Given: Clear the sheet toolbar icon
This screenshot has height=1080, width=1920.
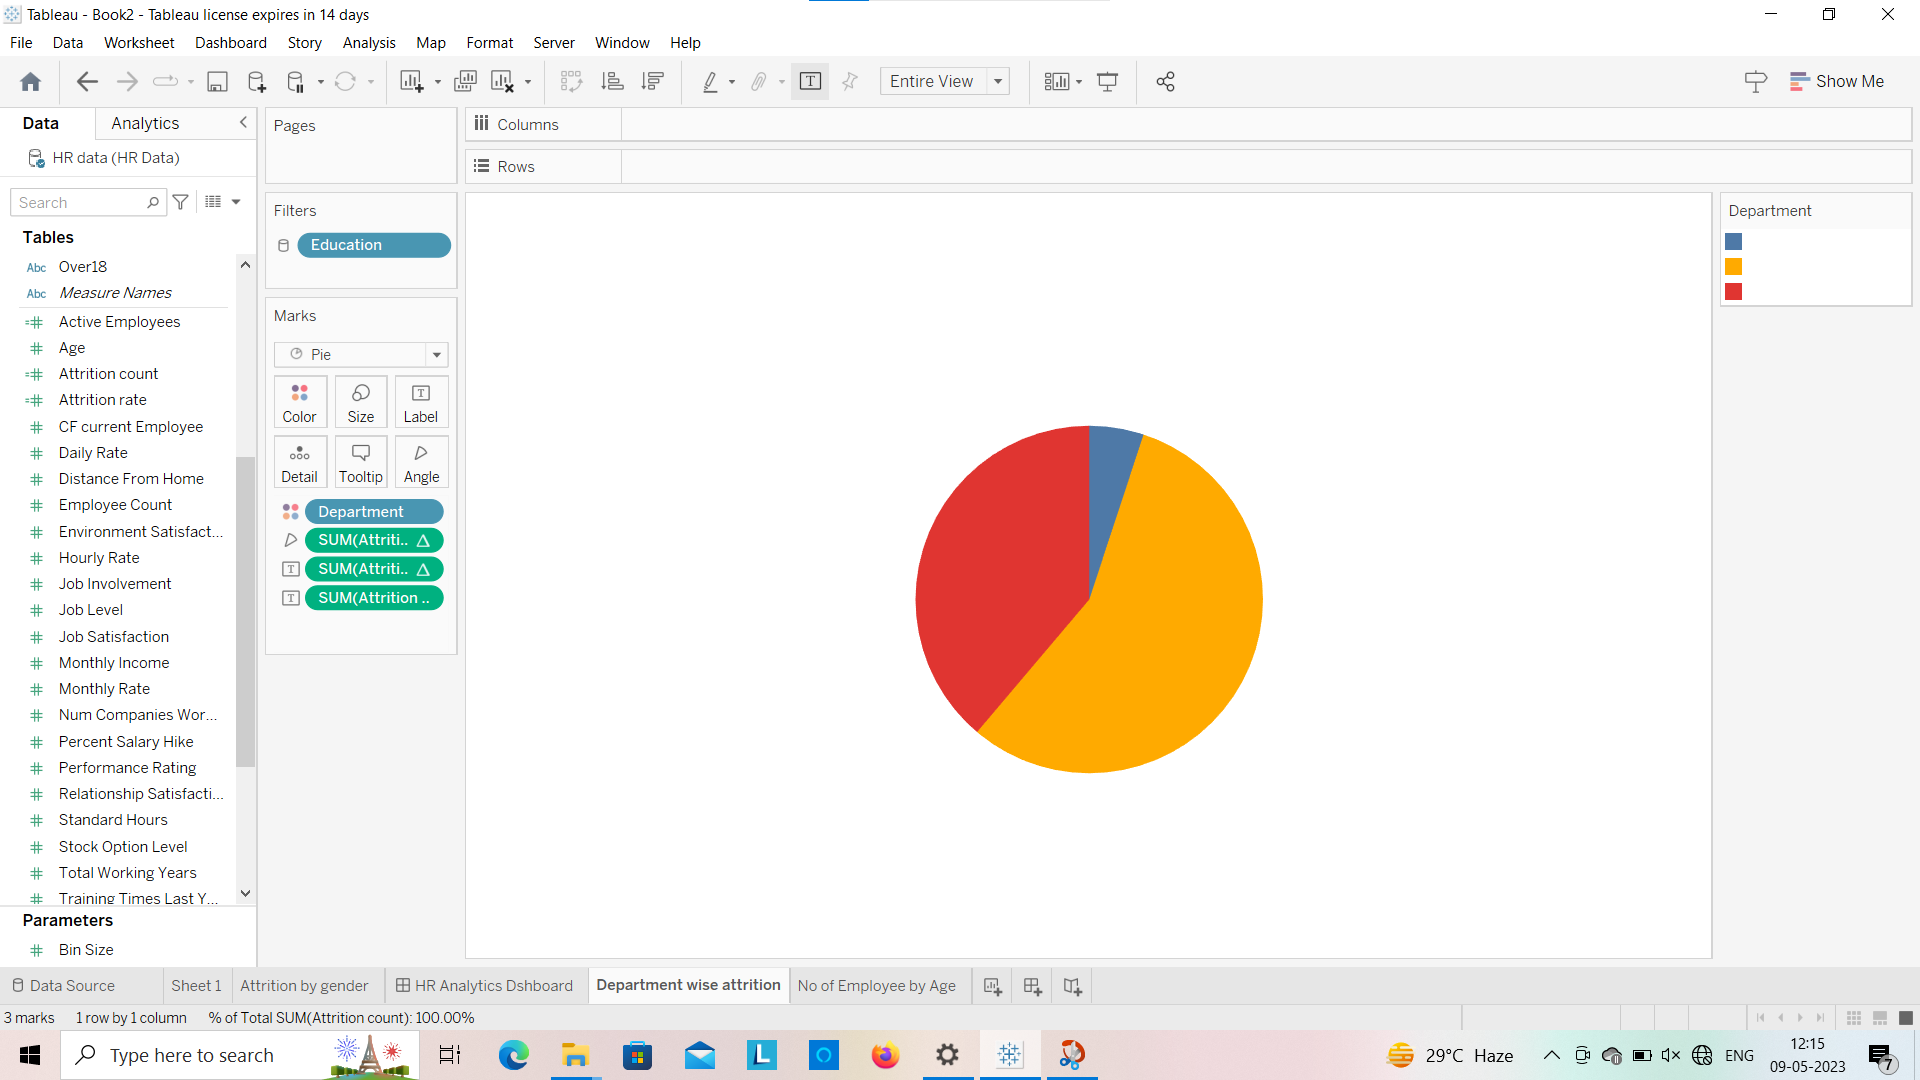Looking at the screenshot, I should point(502,82).
